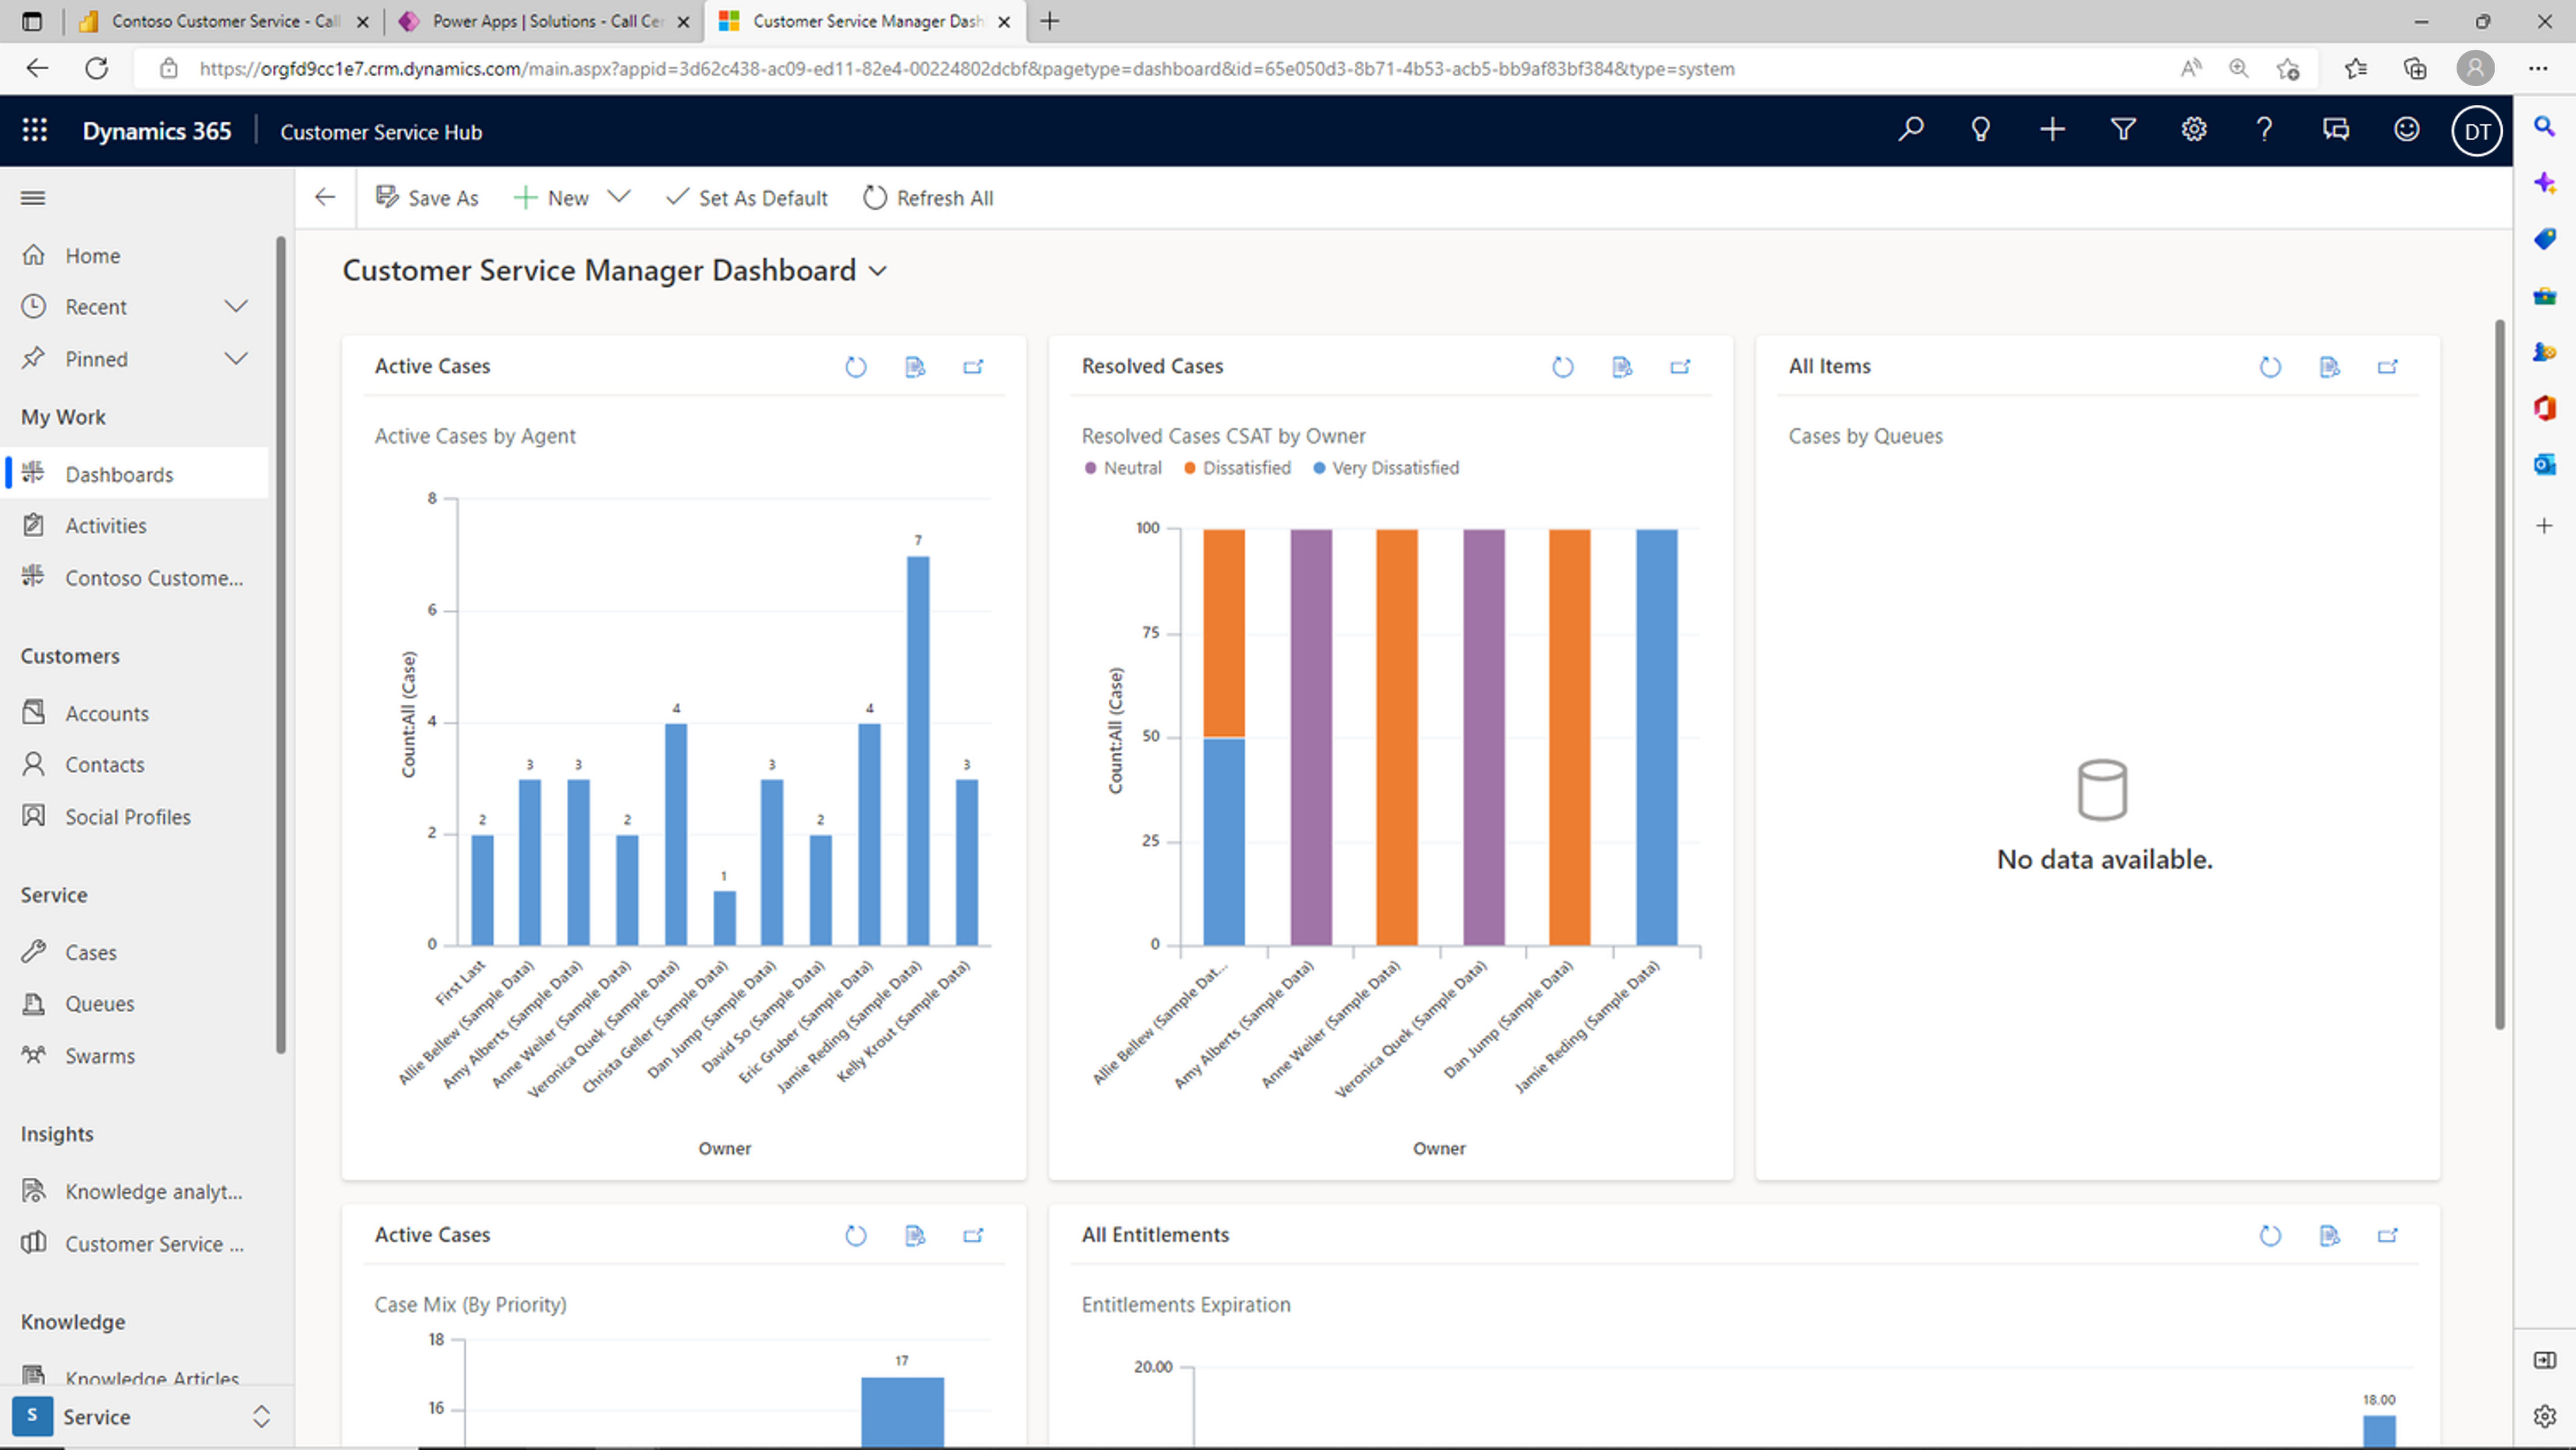Click the browser address bar URL
The height and width of the screenshot is (1450, 2576).
click(x=965, y=69)
